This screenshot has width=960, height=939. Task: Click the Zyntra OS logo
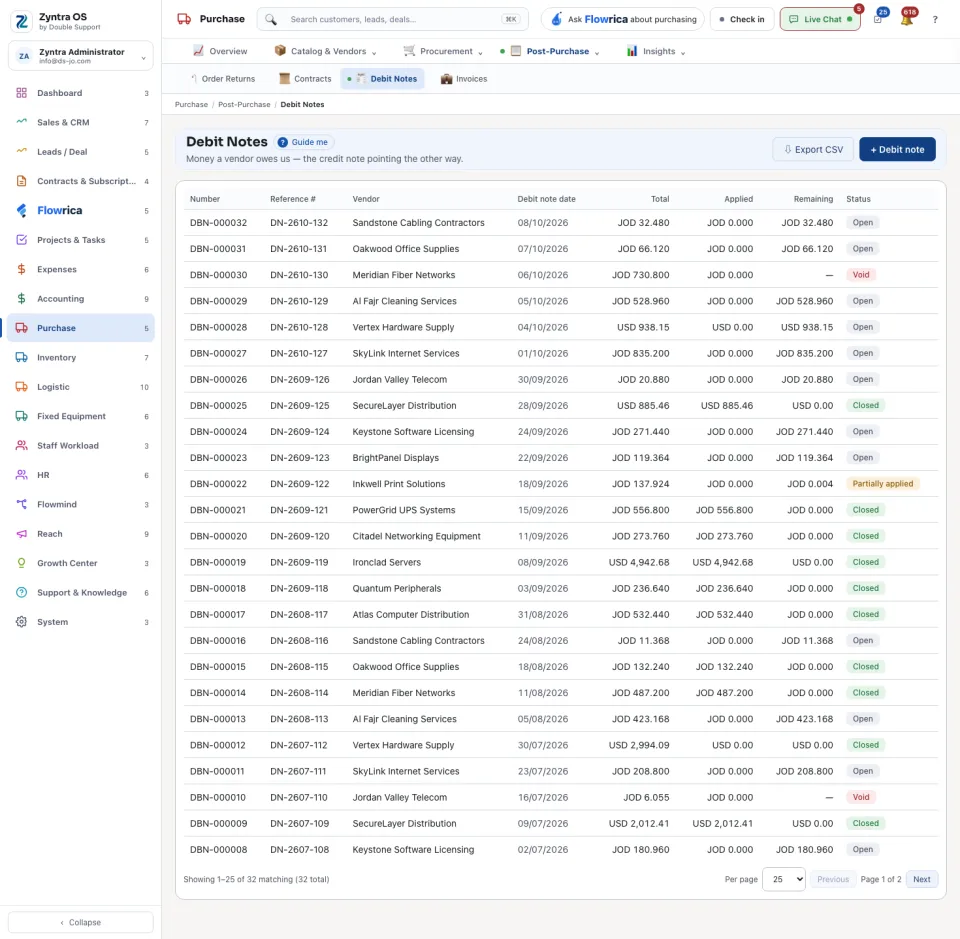[21, 21]
